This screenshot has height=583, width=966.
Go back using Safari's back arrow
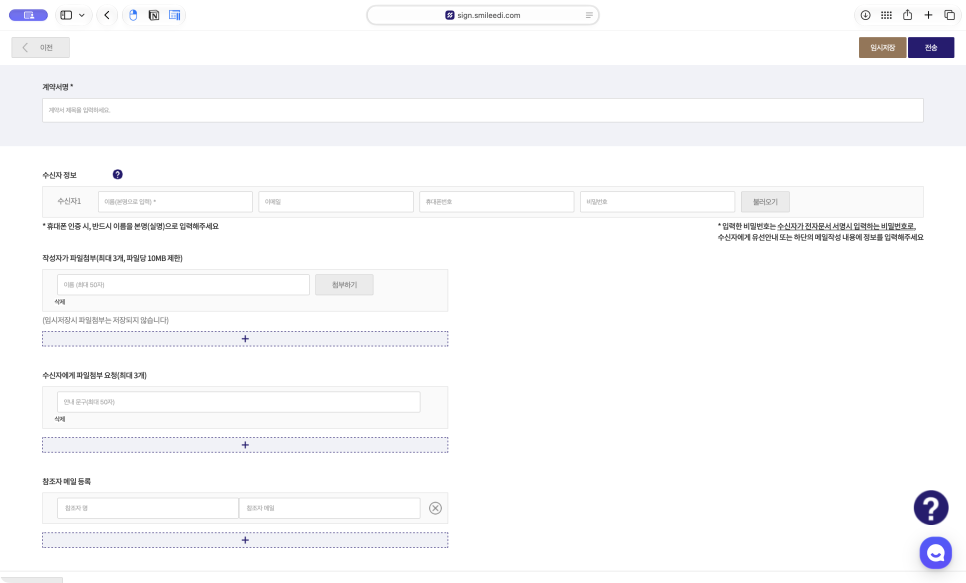(107, 15)
